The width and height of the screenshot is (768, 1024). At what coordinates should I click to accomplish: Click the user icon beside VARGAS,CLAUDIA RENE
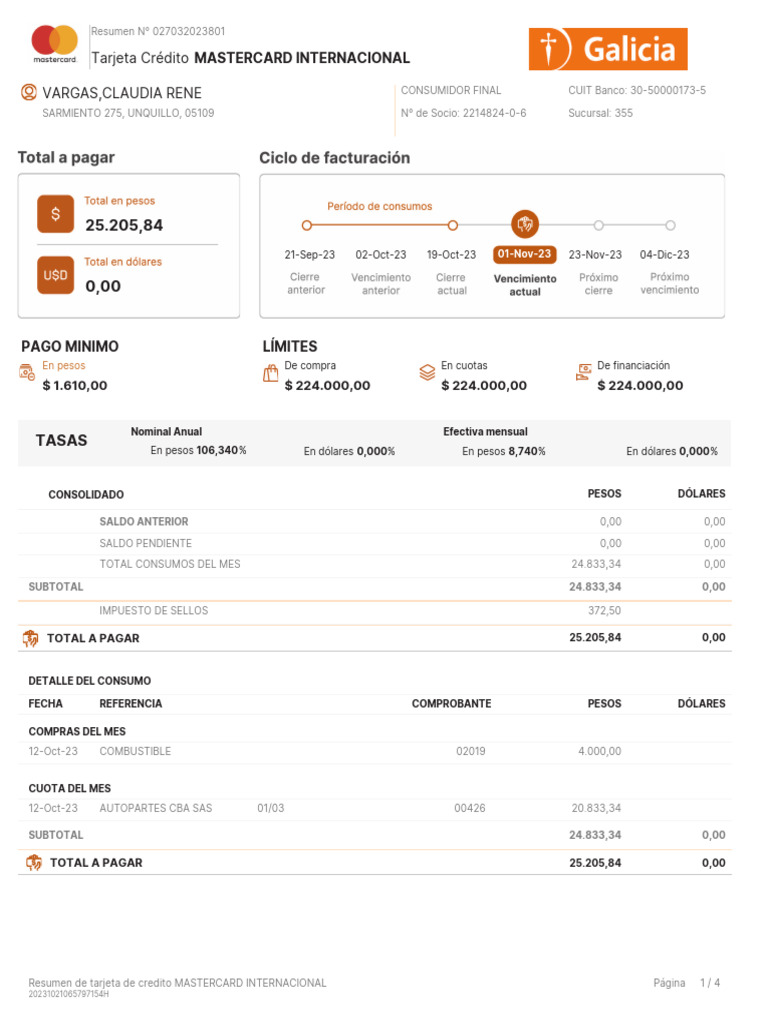click(x=29, y=92)
